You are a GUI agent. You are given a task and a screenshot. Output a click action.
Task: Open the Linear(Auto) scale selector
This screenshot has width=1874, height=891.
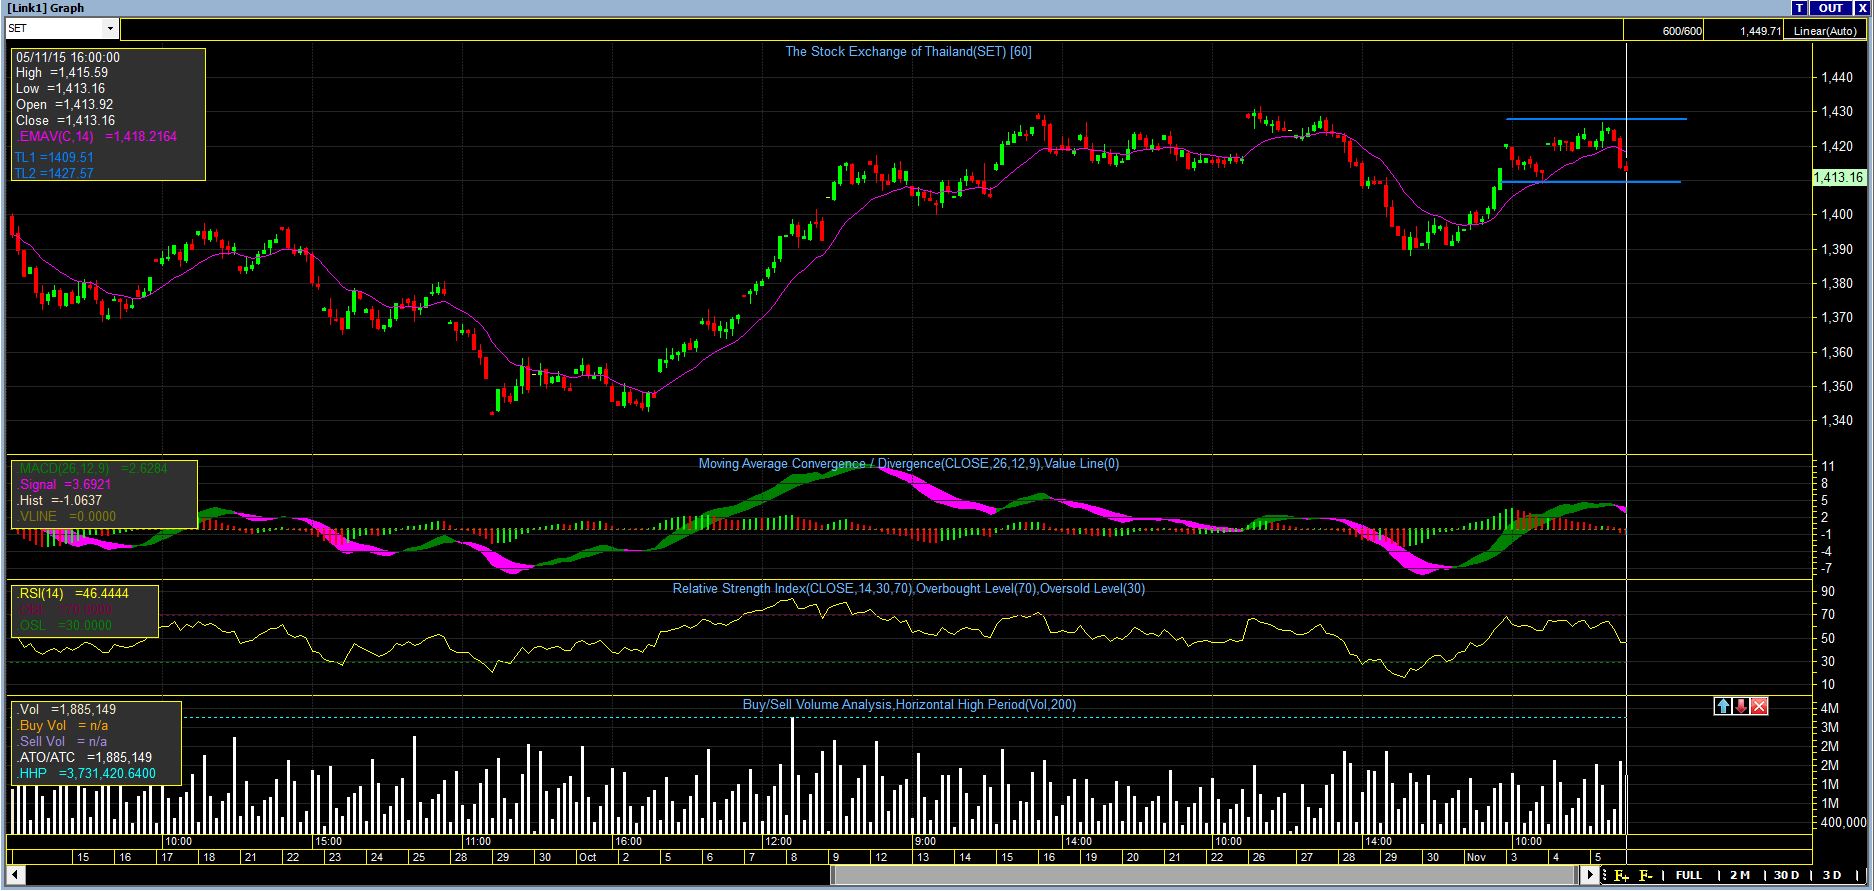point(1825,31)
